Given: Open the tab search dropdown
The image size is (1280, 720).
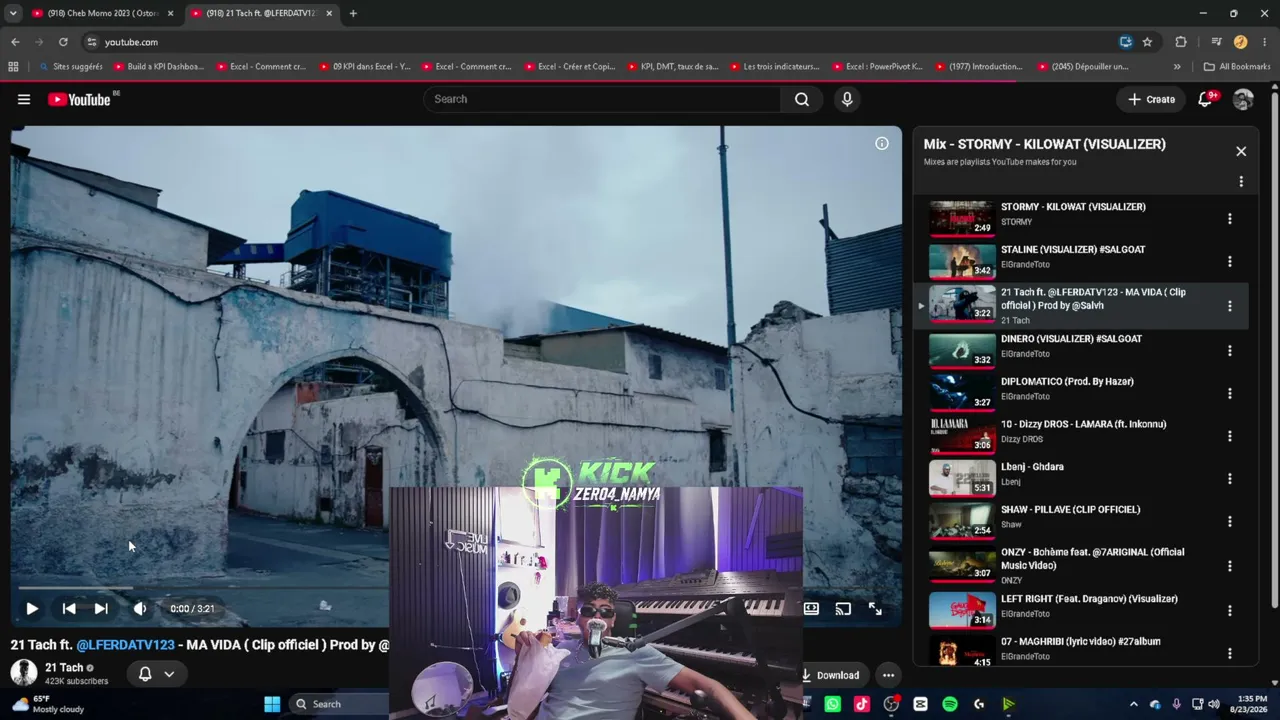Looking at the screenshot, I should pyautogui.click(x=13, y=13).
